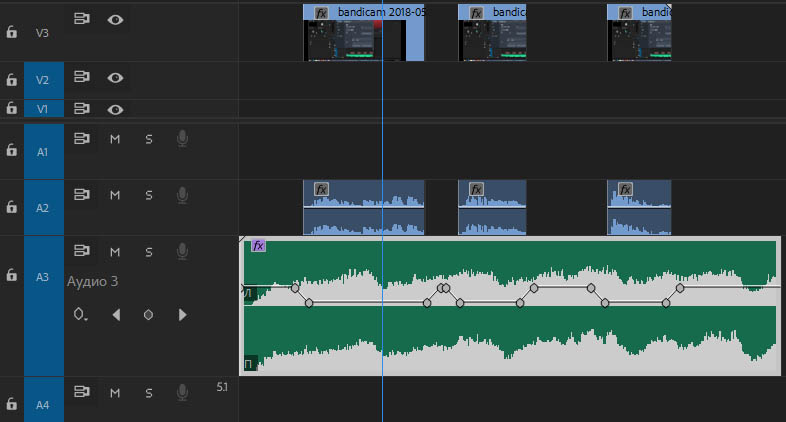The width and height of the screenshot is (786, 422).
Task: Solo track A4
Action: [x=149, y=393]
